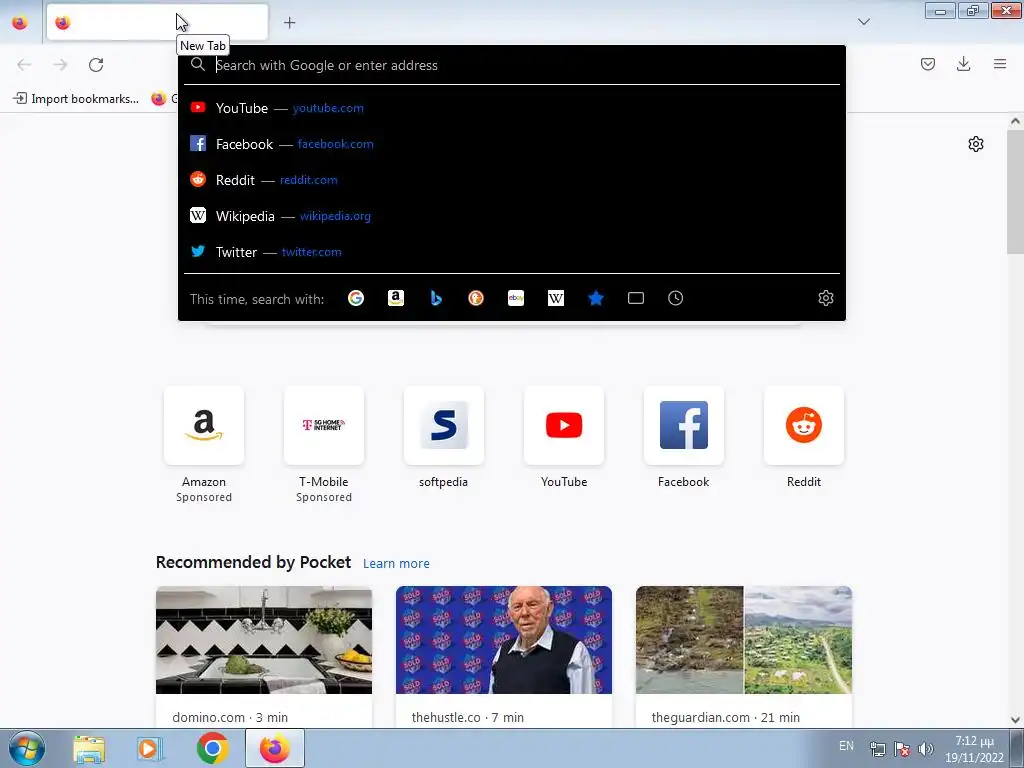The width and height of the screenshot is (1024, 768).
Task: Save to Pocket icon in toolbar
Action: coord(927,64)
